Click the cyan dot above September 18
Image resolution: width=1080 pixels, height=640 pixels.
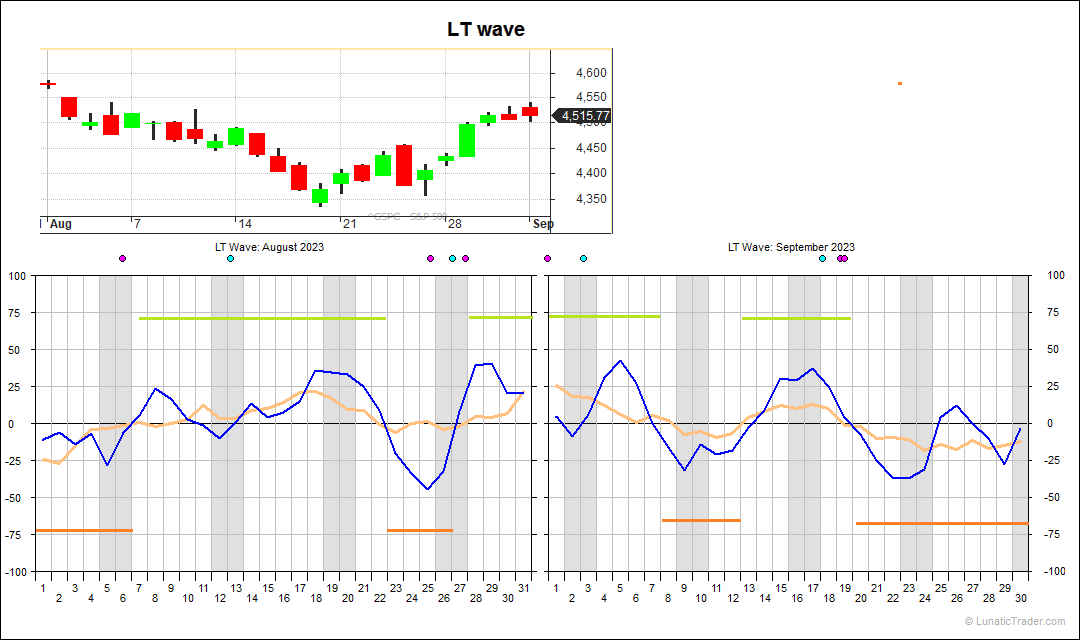tap(822, 257)
